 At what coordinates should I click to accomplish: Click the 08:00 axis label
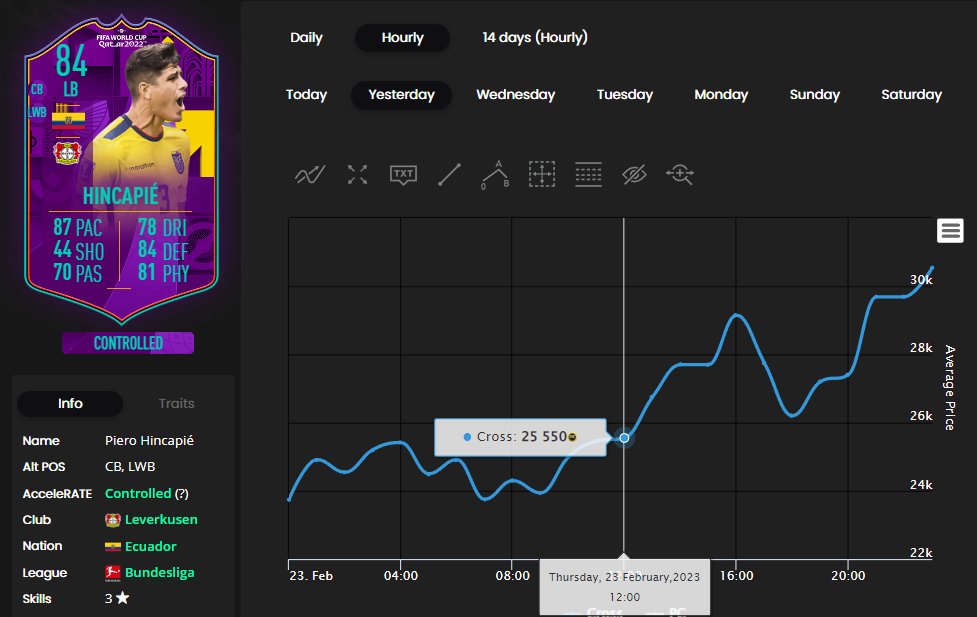(512, 576)
